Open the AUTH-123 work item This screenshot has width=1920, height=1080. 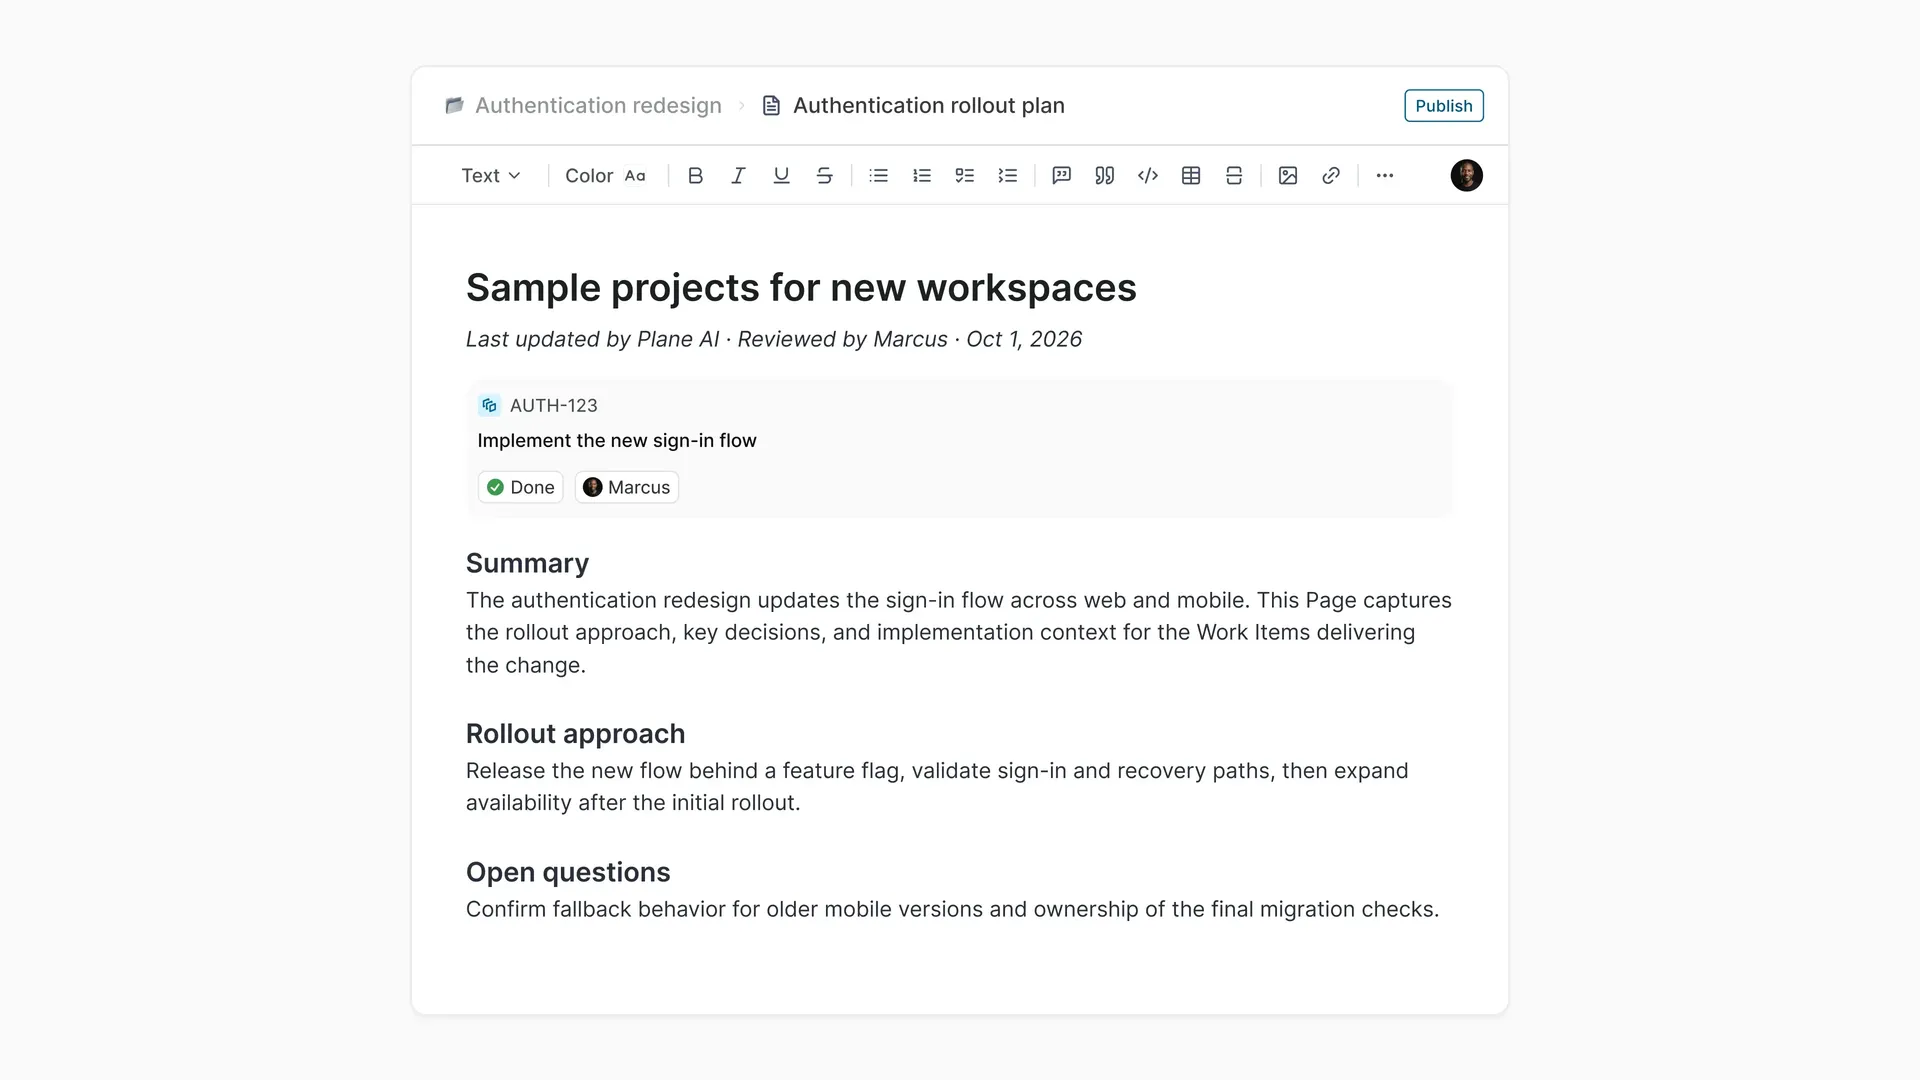tap(553, 405)
